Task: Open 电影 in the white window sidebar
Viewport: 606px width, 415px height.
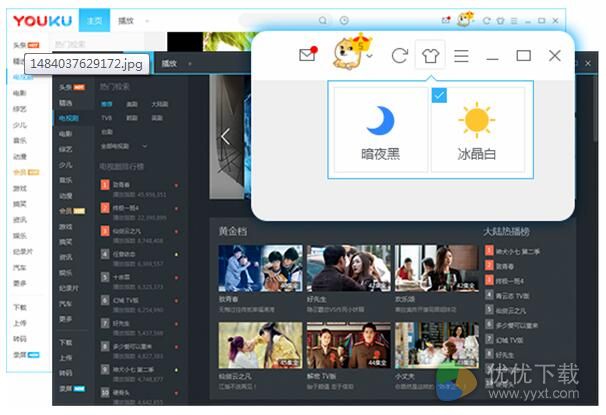Action: click(20, 93)
